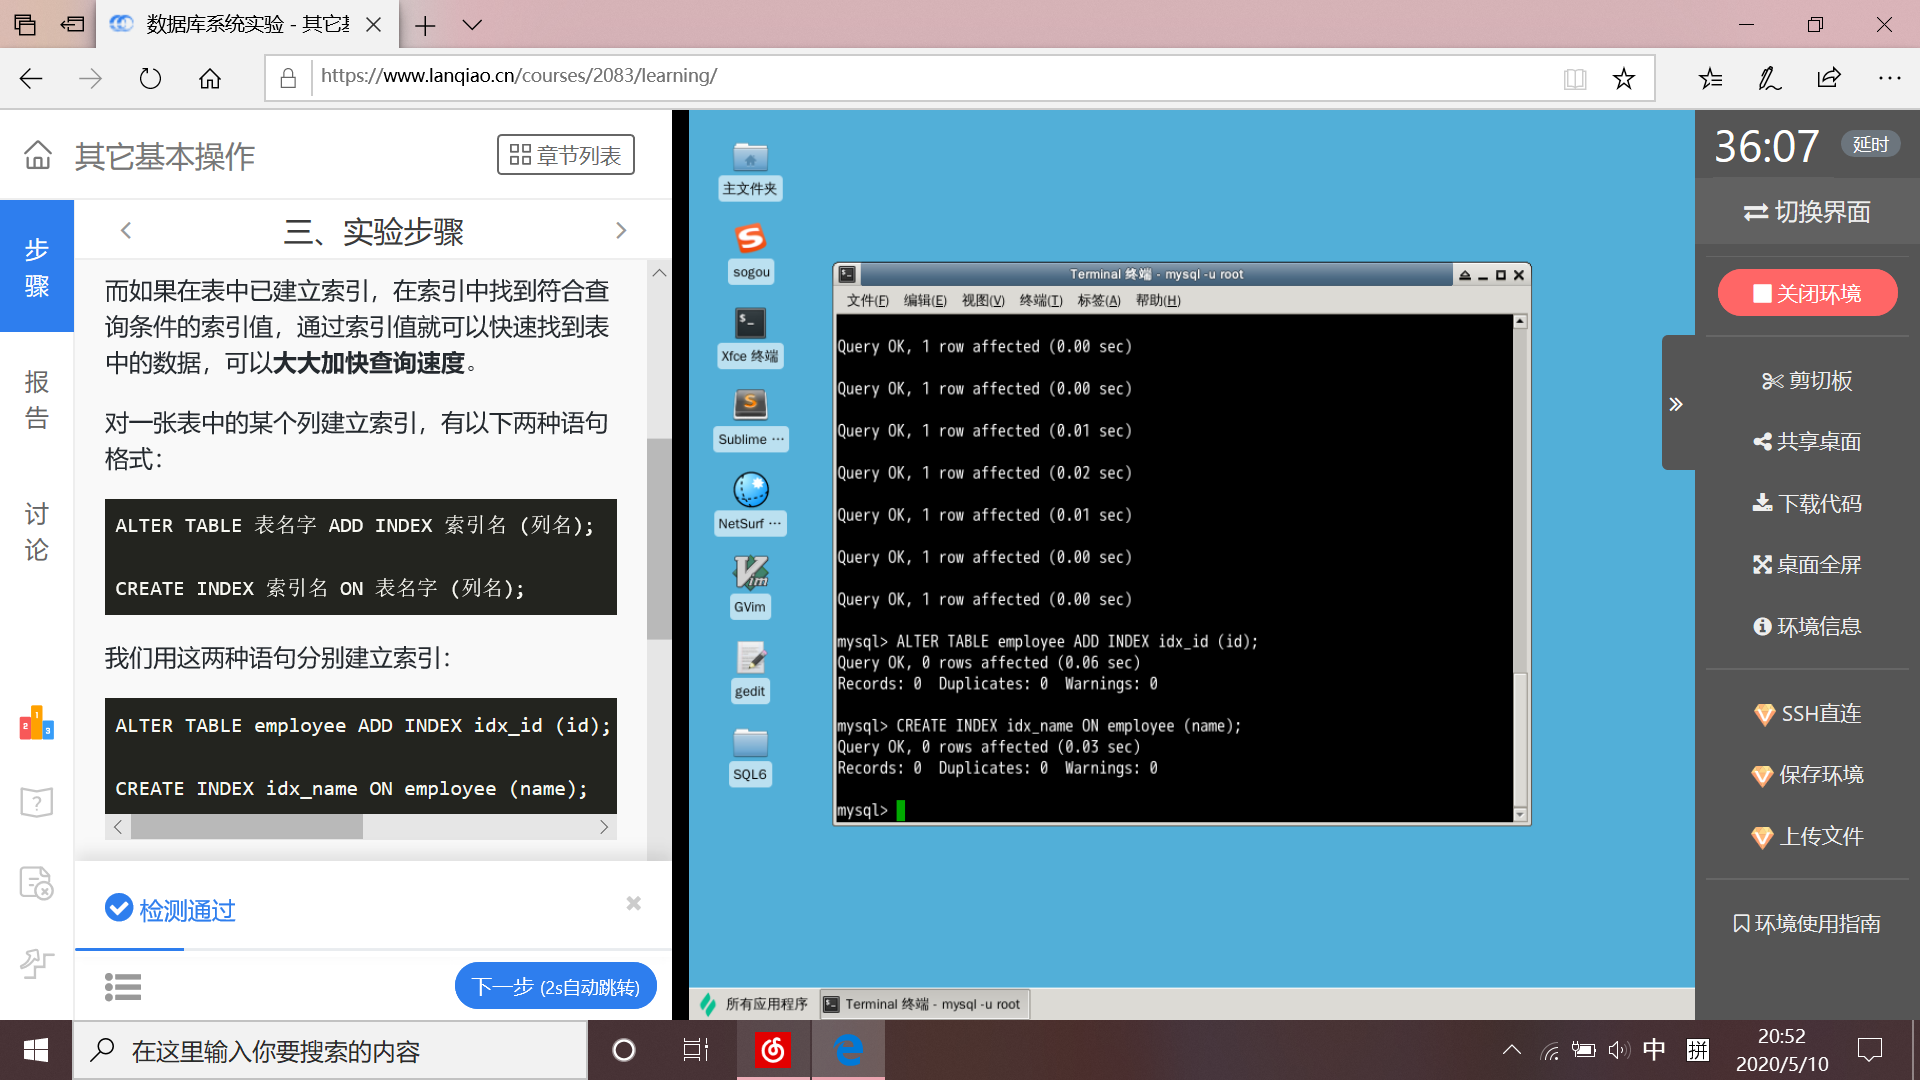The image size is (1920, 1080).
Task: Open the 主文件夹 home folder
Action: [x=750, y=157]
